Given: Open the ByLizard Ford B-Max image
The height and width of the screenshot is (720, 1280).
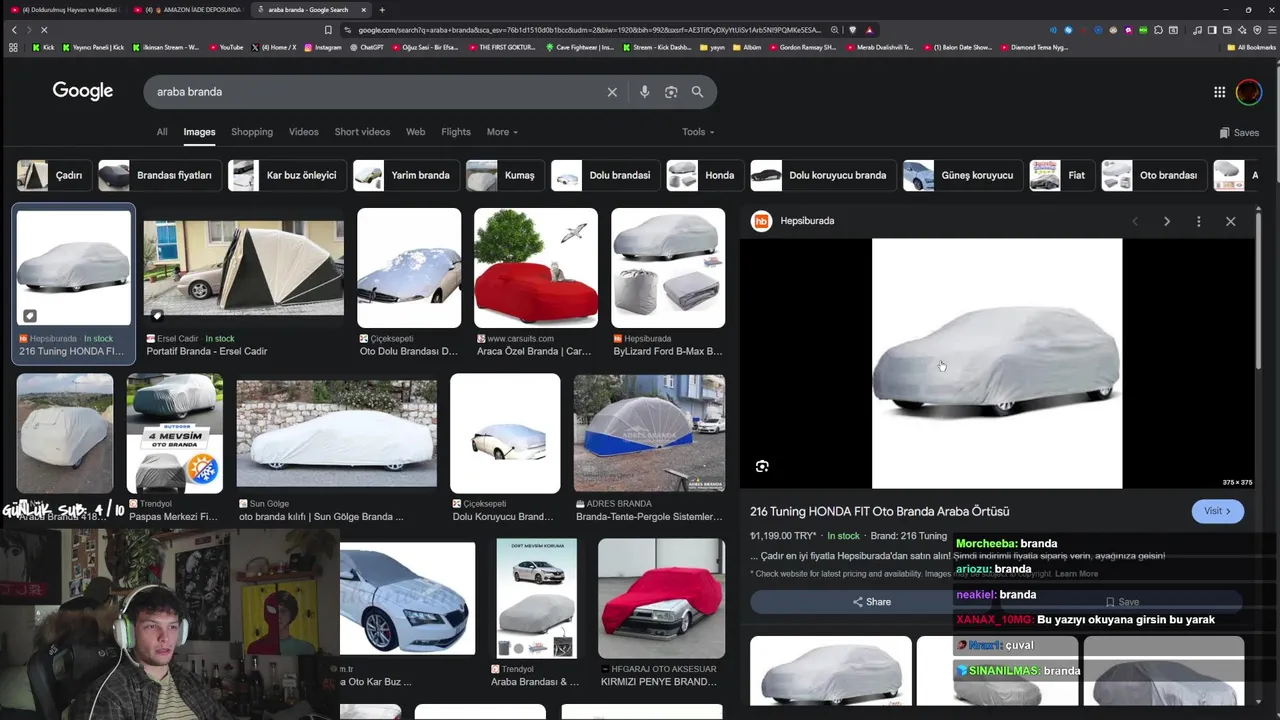Looking at the screenshot, I should click(668, 268).
